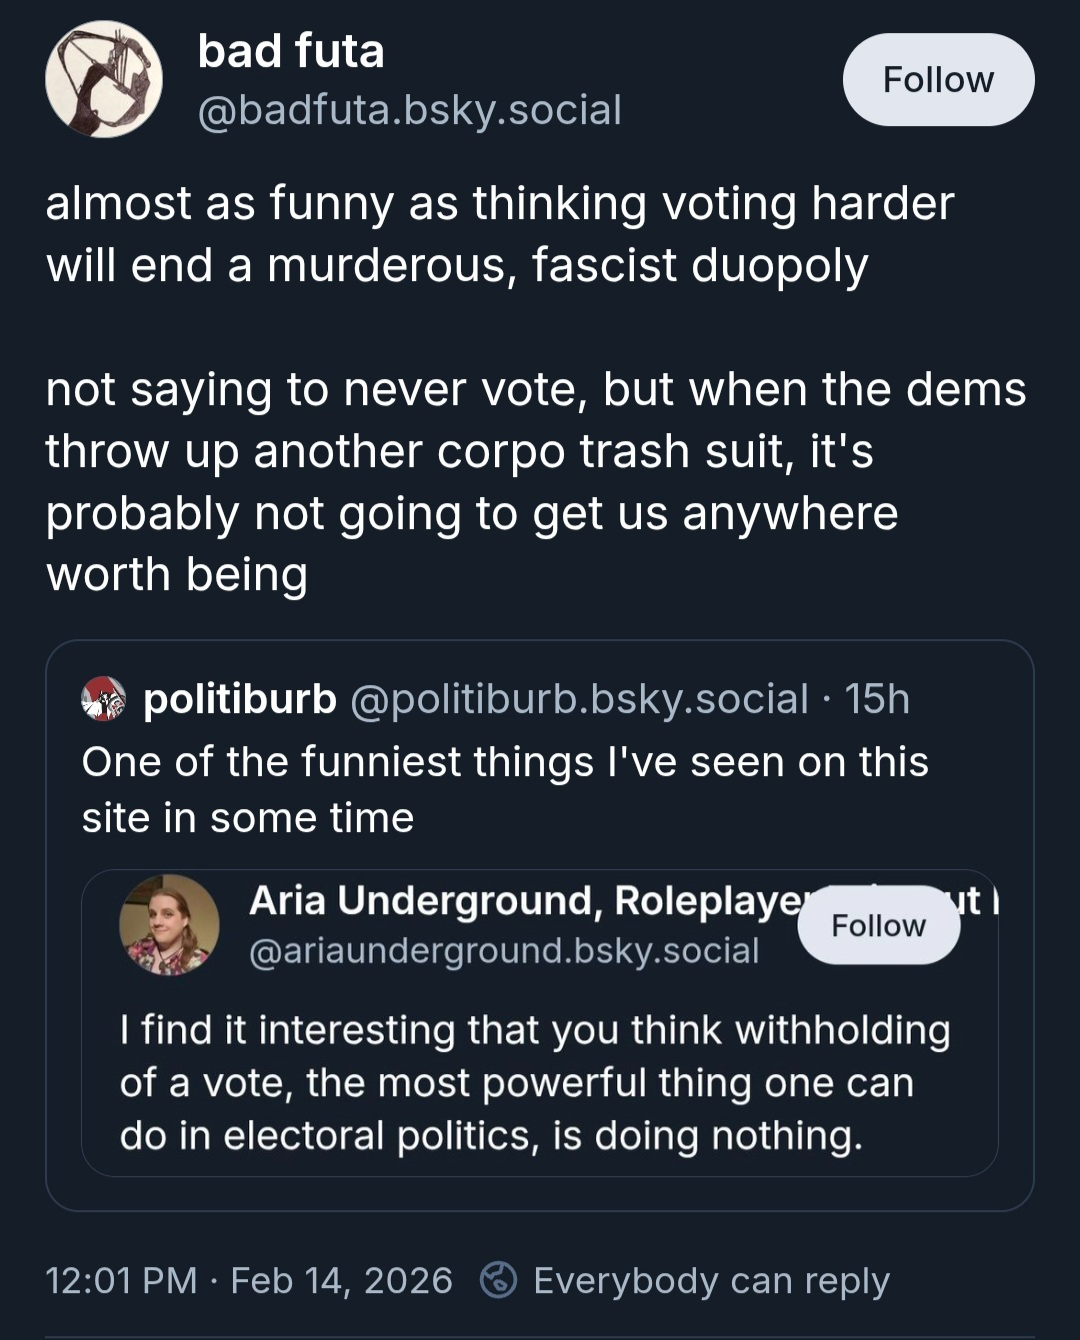Click the "almost as funny" main post text
1080x1340 pixels.
(x=500, y=234)
